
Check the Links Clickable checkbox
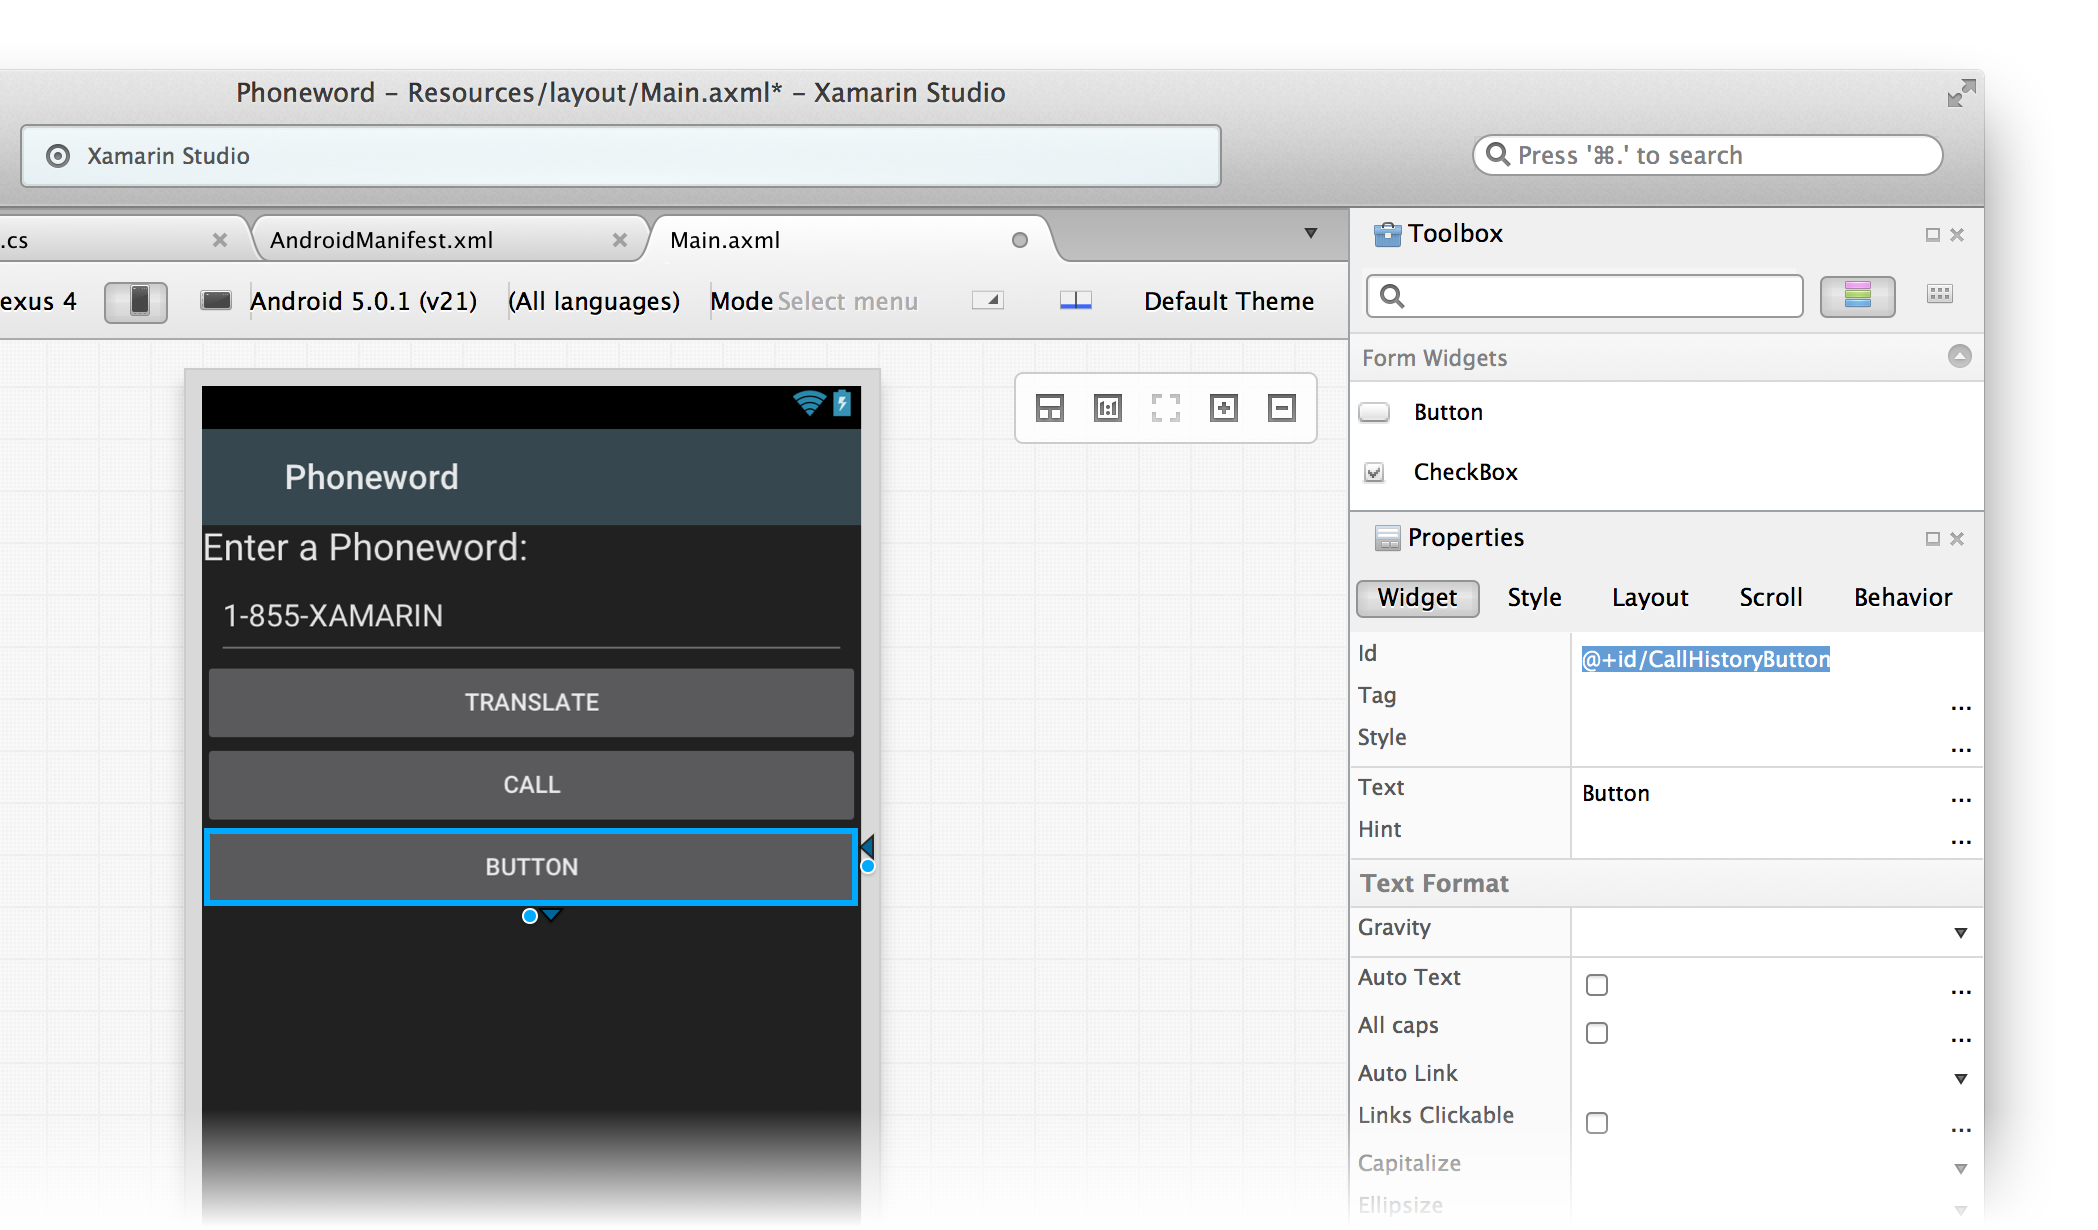1597,1123
